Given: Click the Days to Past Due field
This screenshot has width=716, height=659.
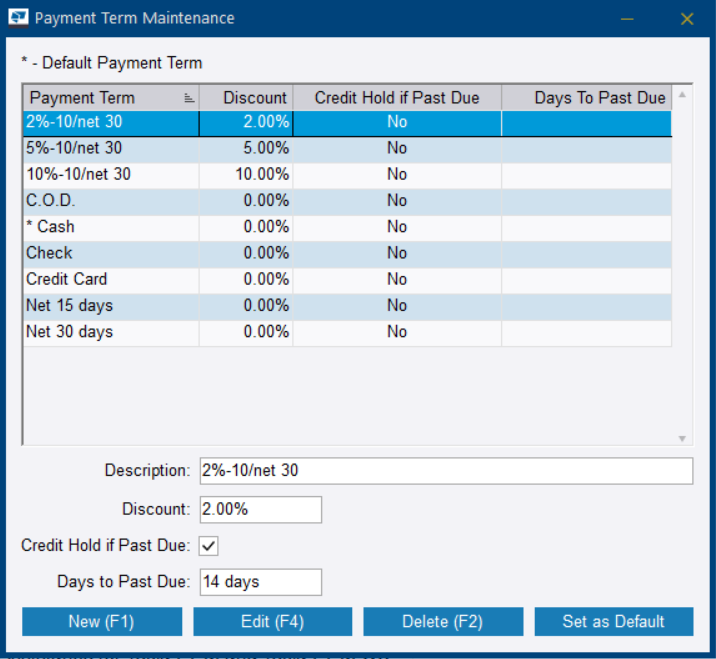Looking at the screenshot, I should point(261,582).
